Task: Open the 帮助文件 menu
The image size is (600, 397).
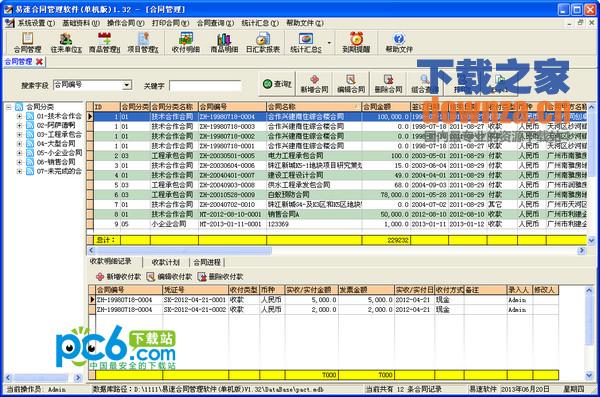Action: pyautogui.click(x=305, y=23)
